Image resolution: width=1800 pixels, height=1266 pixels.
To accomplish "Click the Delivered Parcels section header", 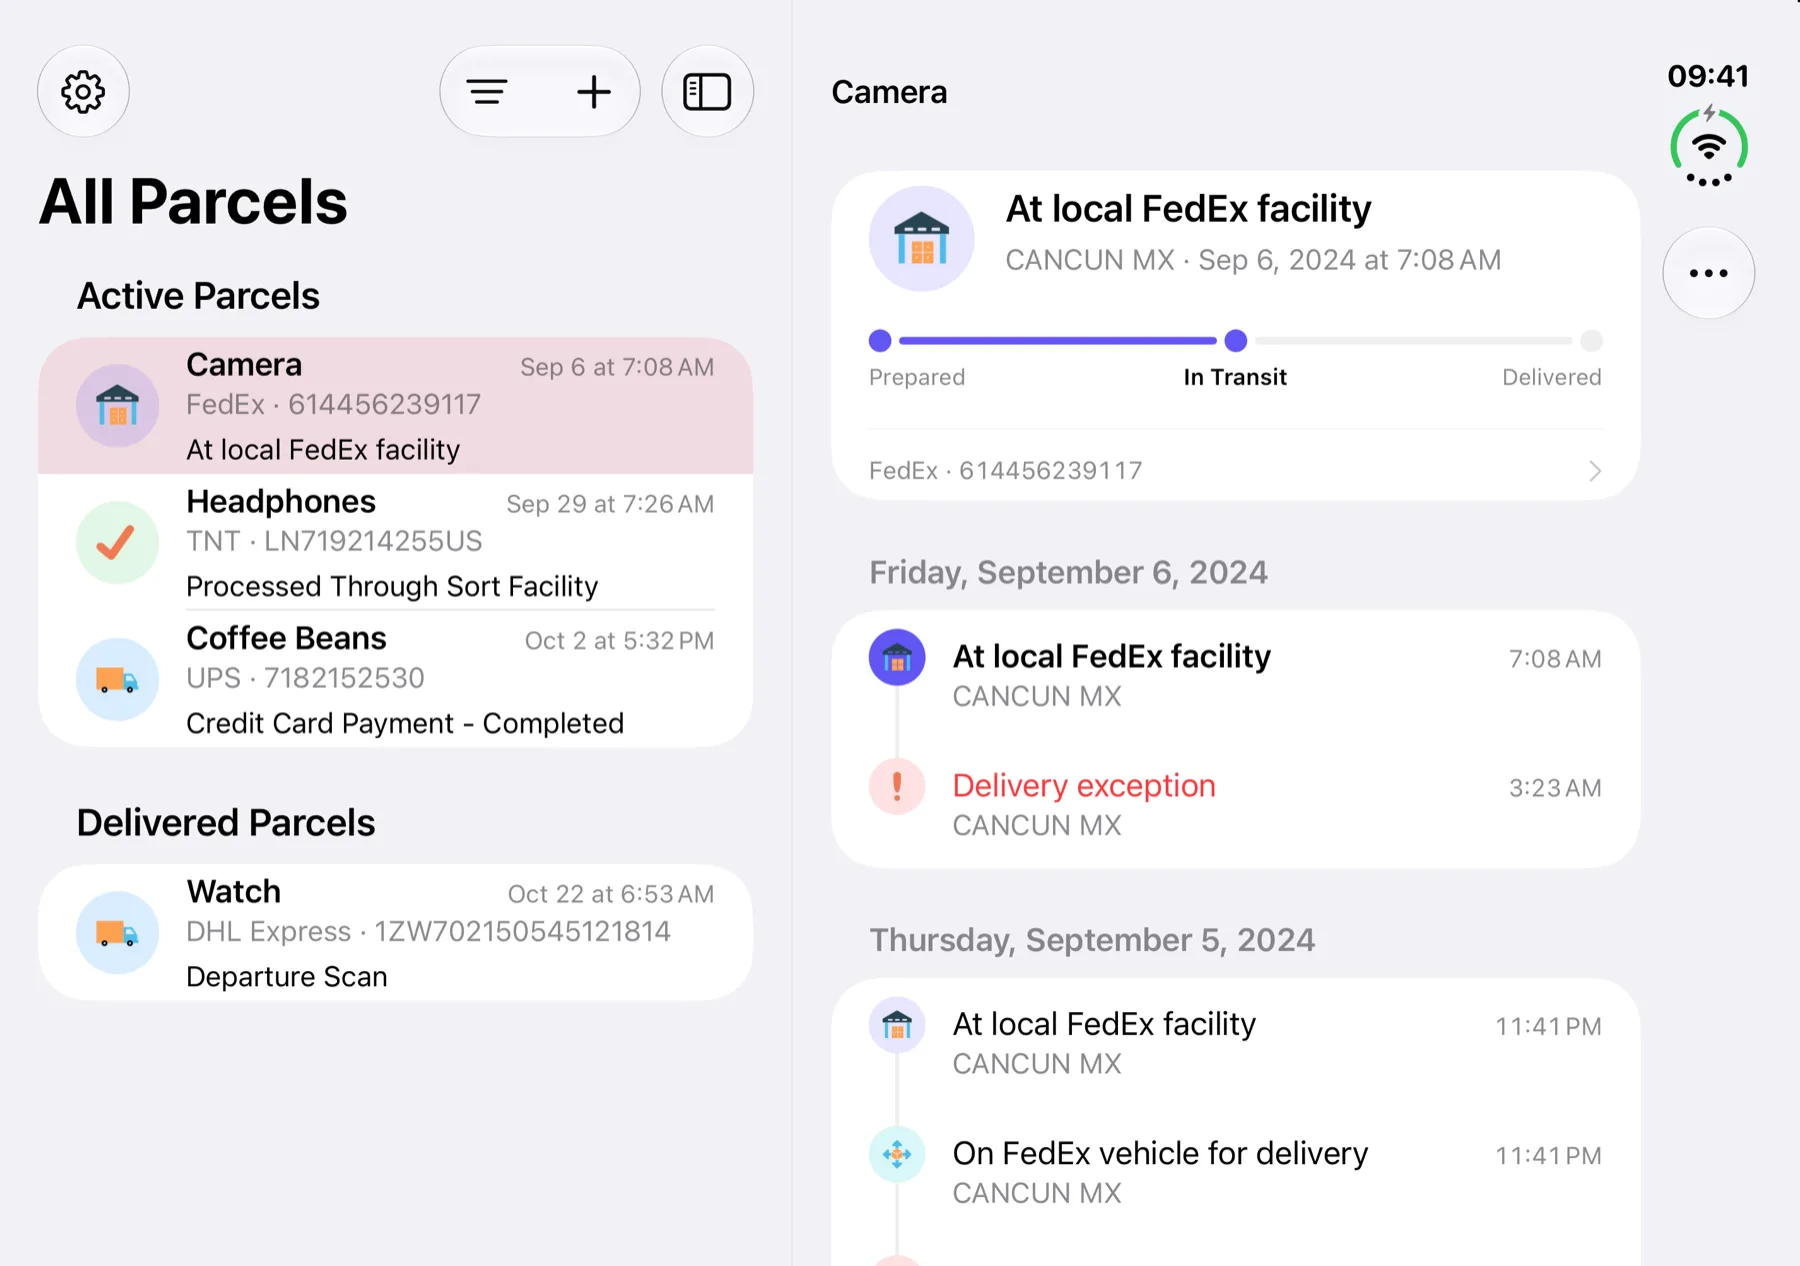I will 226,823.
